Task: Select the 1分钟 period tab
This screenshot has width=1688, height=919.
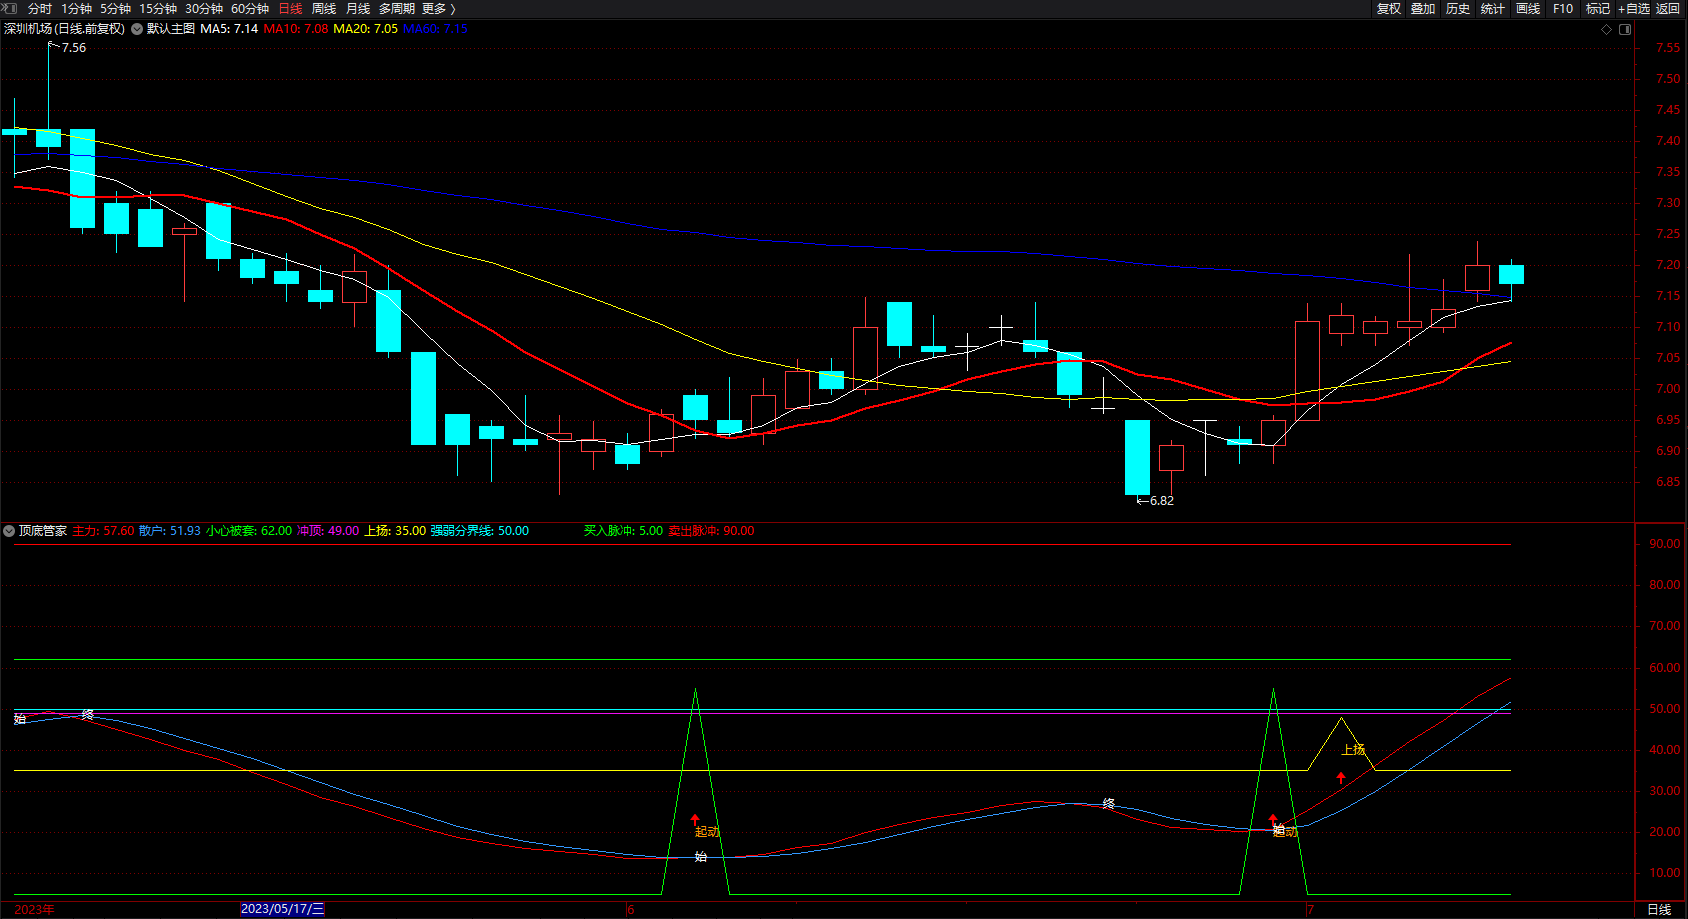Action: coord(76,9)
